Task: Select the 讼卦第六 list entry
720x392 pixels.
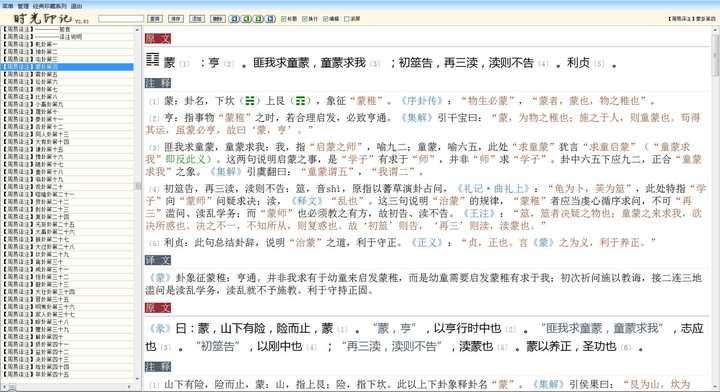Action: point(67,82)
